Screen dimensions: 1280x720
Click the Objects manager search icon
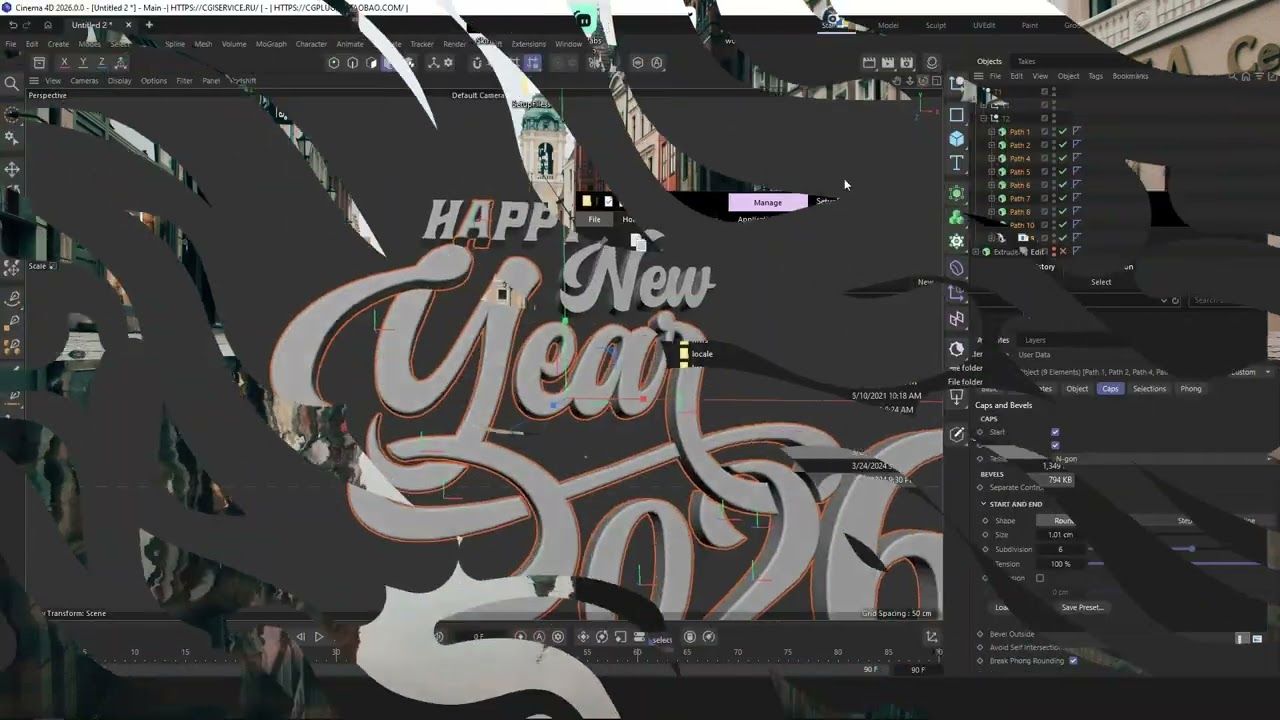point(1234,76)
